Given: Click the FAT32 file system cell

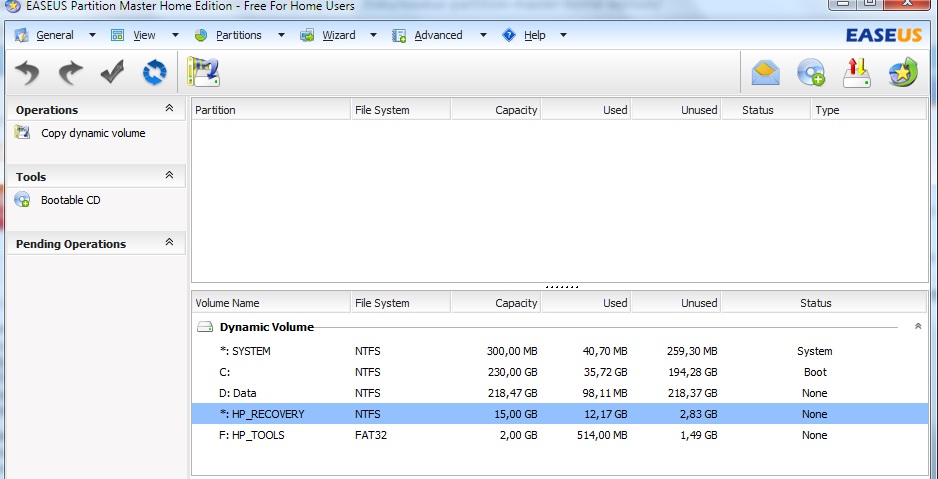Looking at the screenshot, I should pos(371,435).
